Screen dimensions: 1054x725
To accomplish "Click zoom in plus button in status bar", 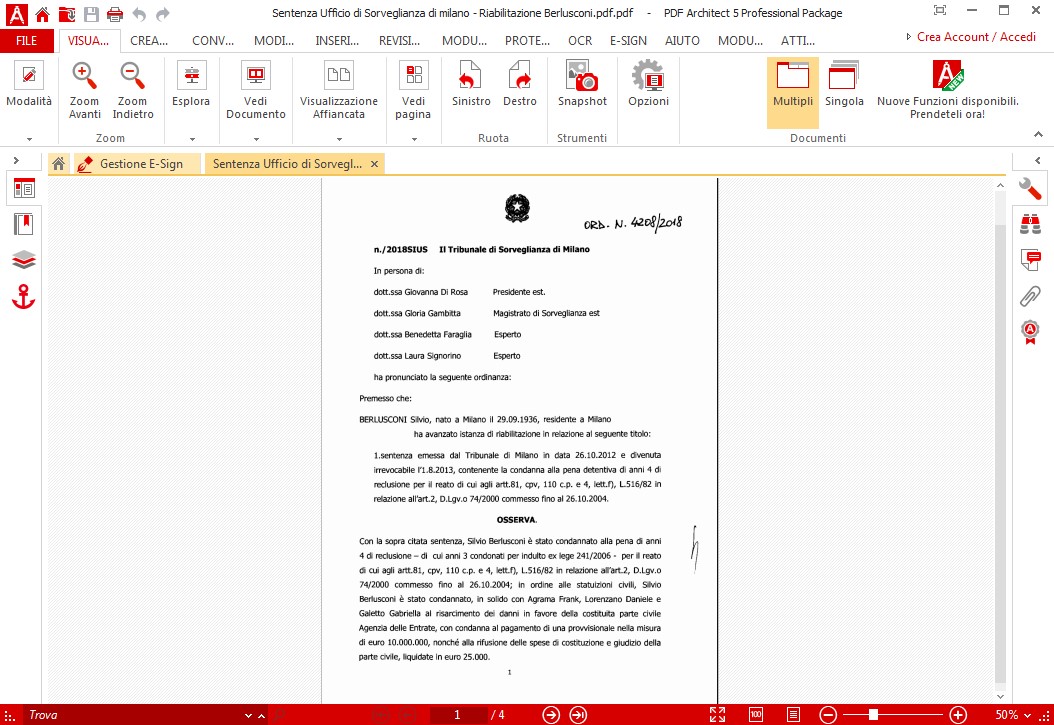I will (958, 715).
